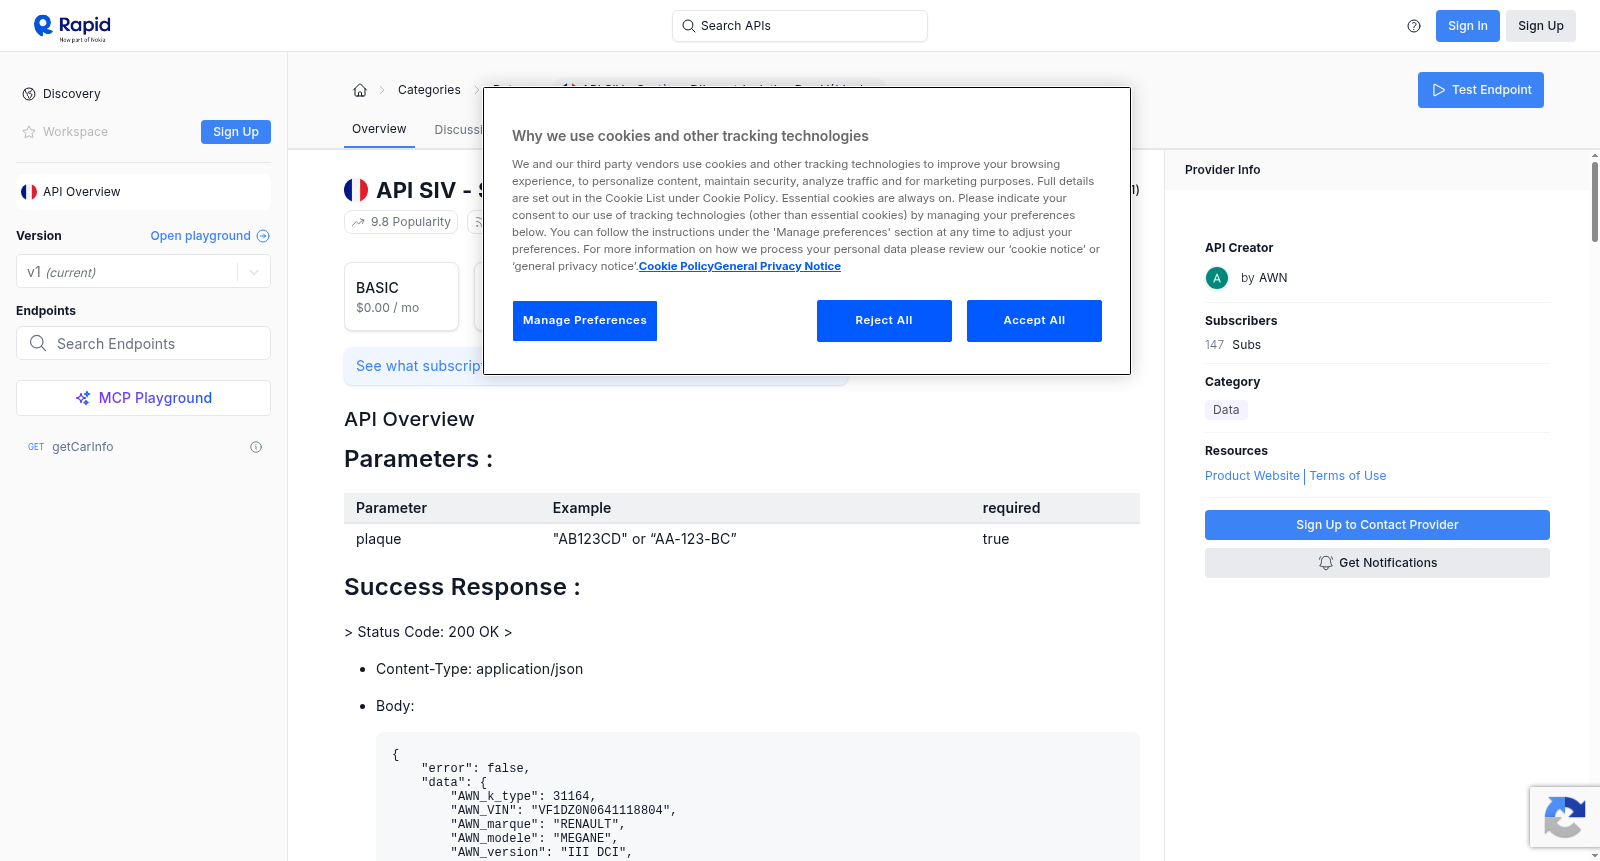The width and height of the screenshot is (1600, 861).
Task: Open the Product Website link
Action: (1252, 476)
